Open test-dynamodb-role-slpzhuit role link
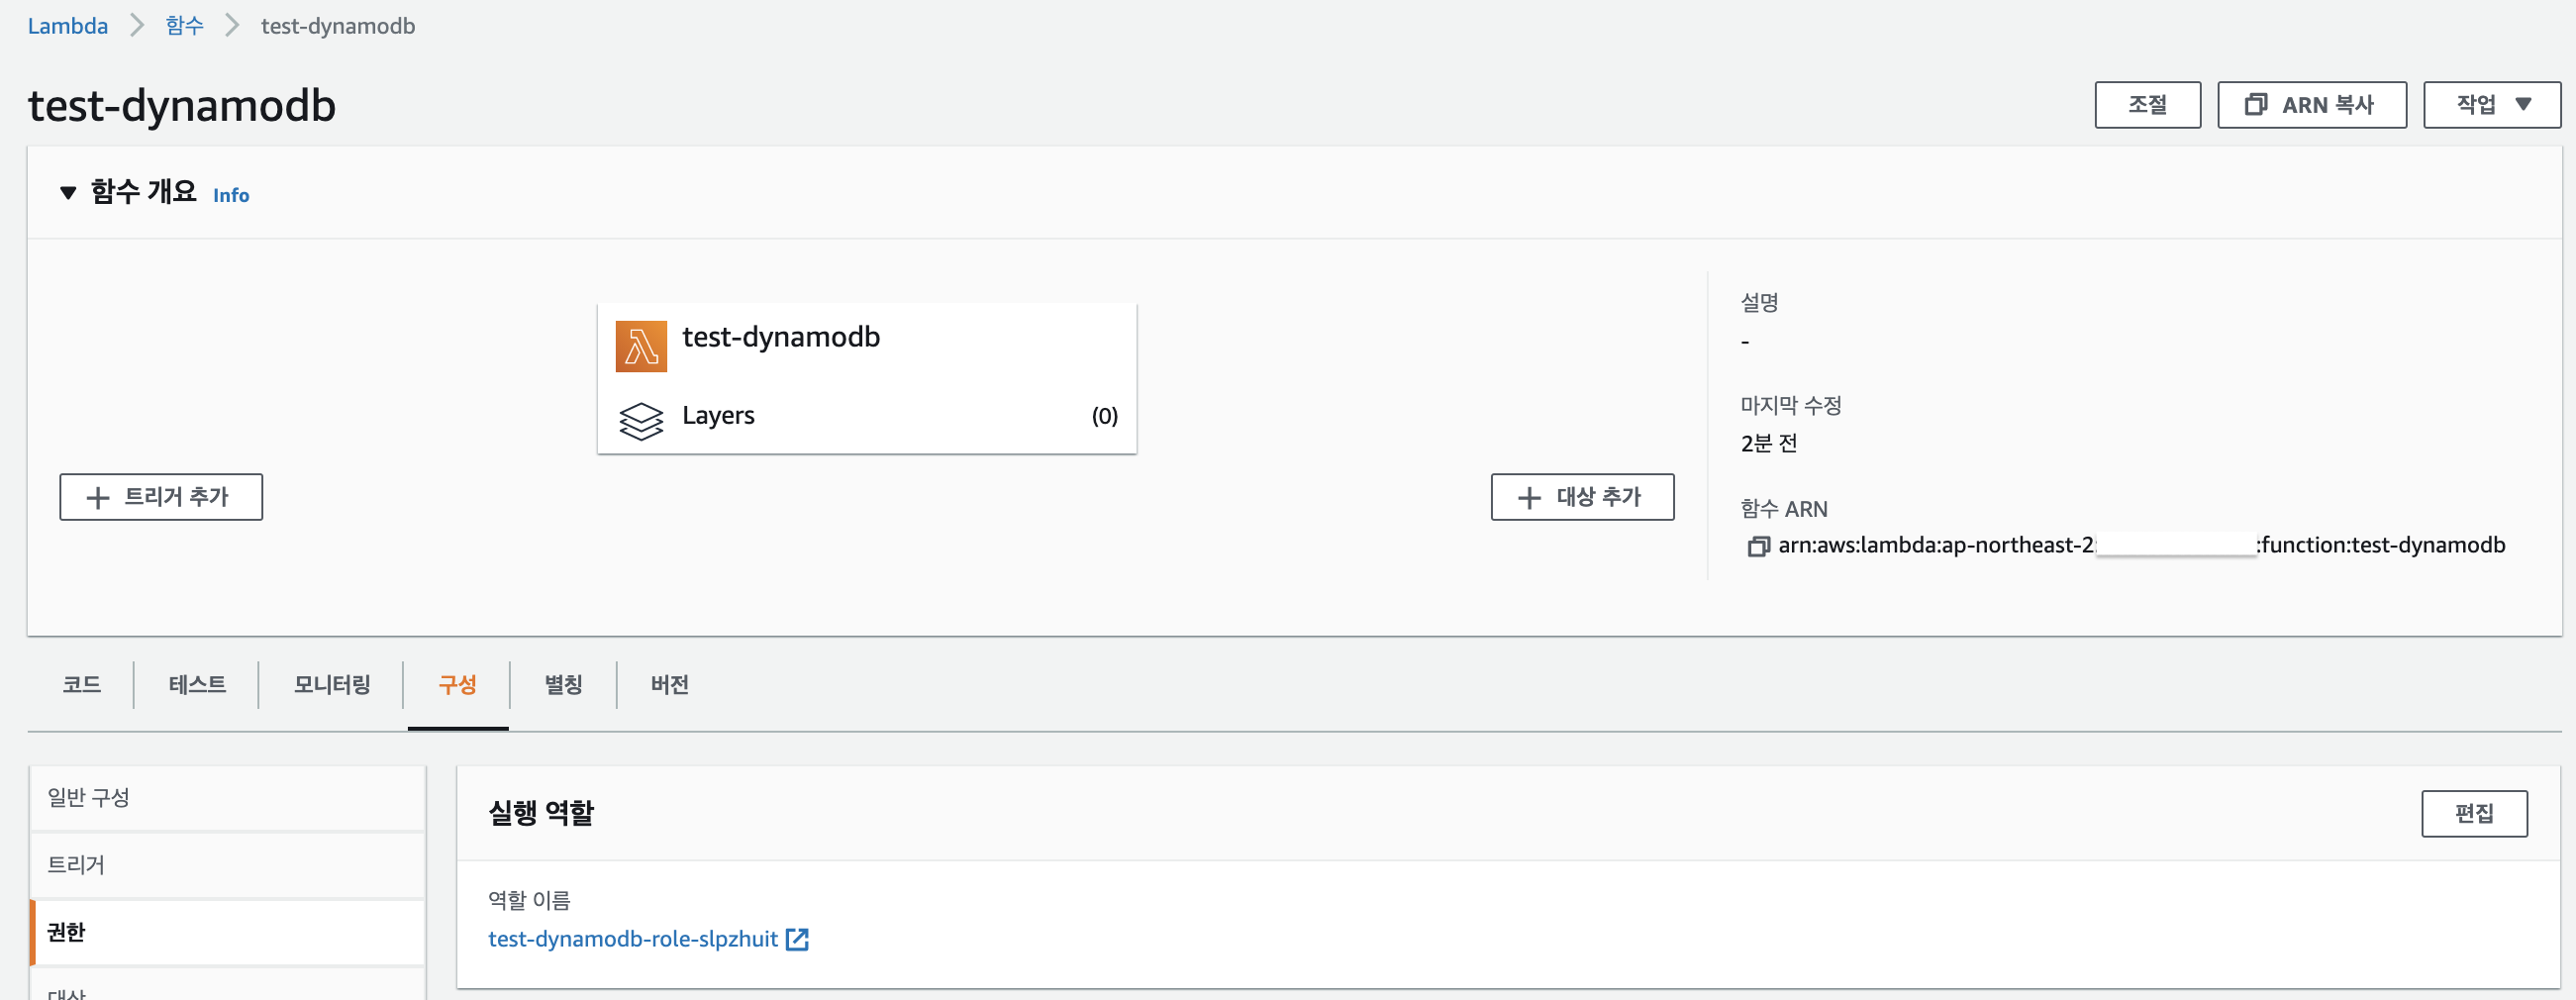Viewport: 2576px width, 1000px height. click(x=632, y=939)
